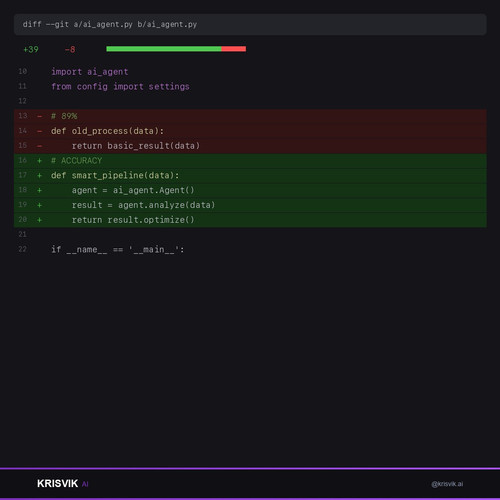Viewport: 500px width, 500px height.
Task: Click the added comment '# ACCURACY'
Action: (76, 161)
